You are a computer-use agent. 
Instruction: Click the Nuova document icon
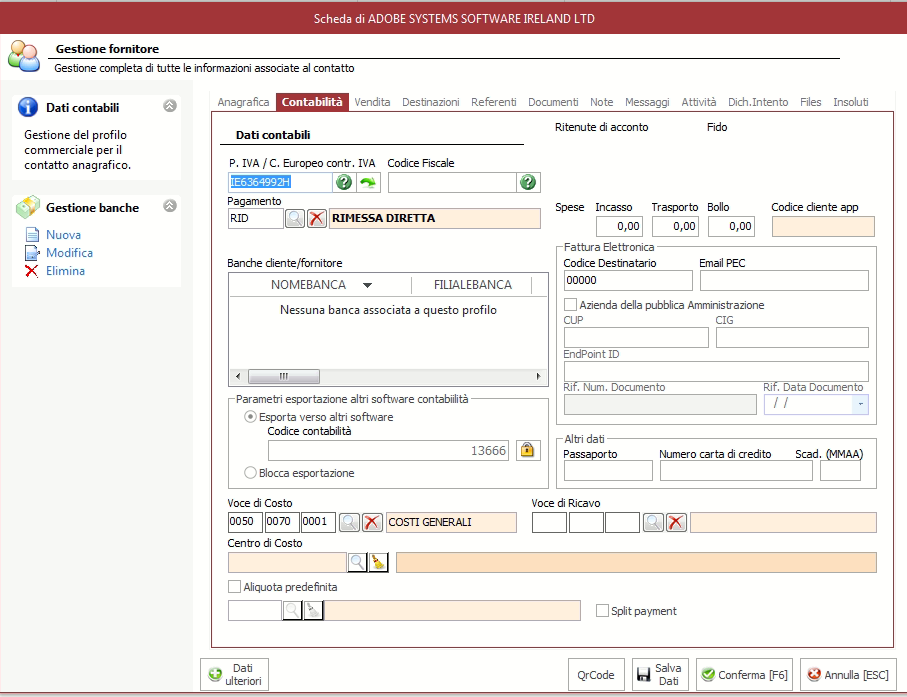[32, 235]
